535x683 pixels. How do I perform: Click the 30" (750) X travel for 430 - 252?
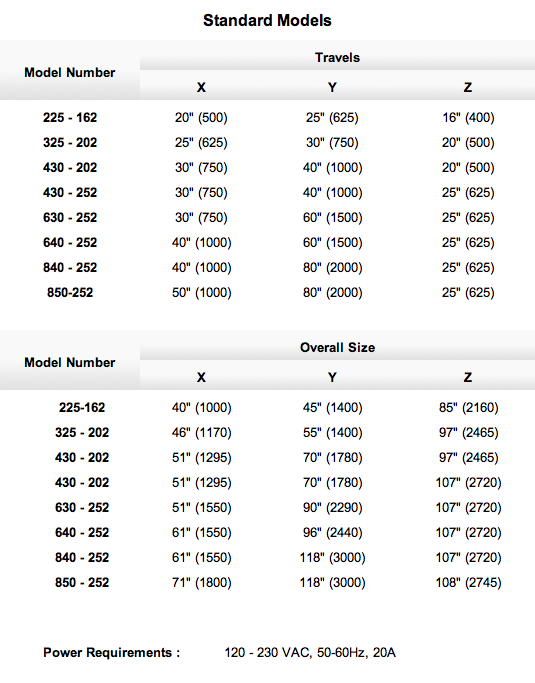tap(201, 193)
